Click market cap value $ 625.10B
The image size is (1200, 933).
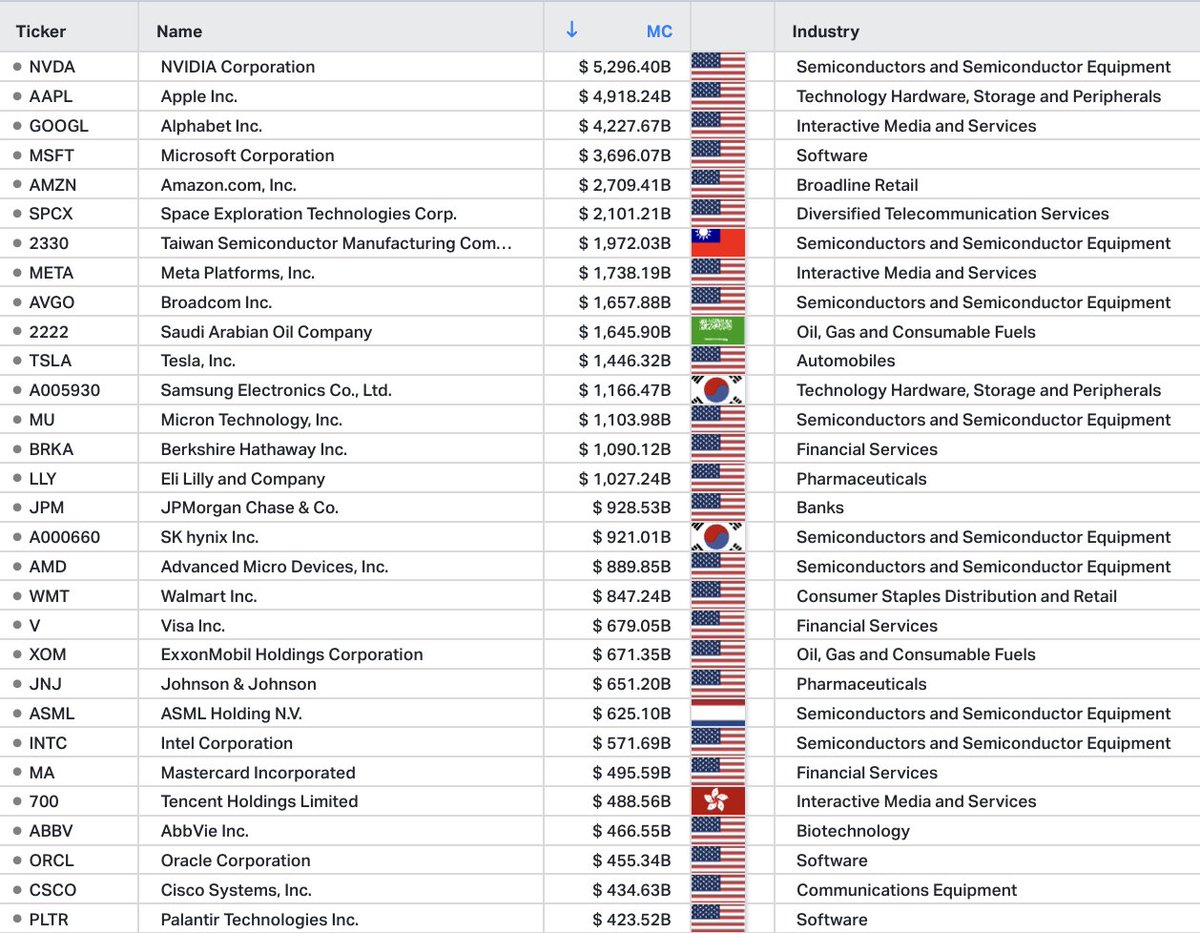(x=632, y=713)
